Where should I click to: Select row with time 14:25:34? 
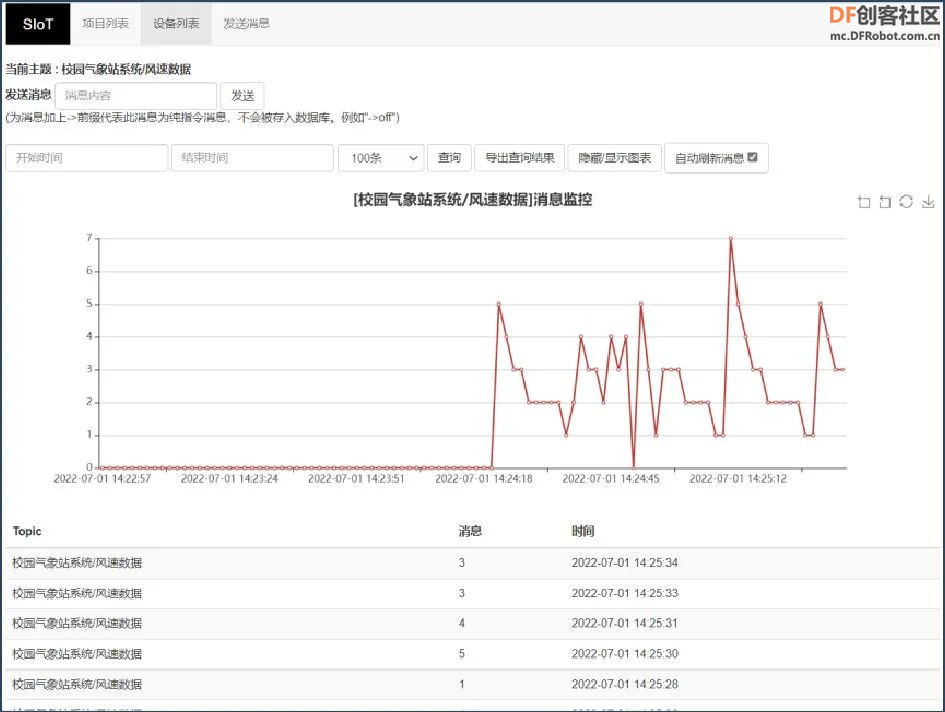click(472, 563)
